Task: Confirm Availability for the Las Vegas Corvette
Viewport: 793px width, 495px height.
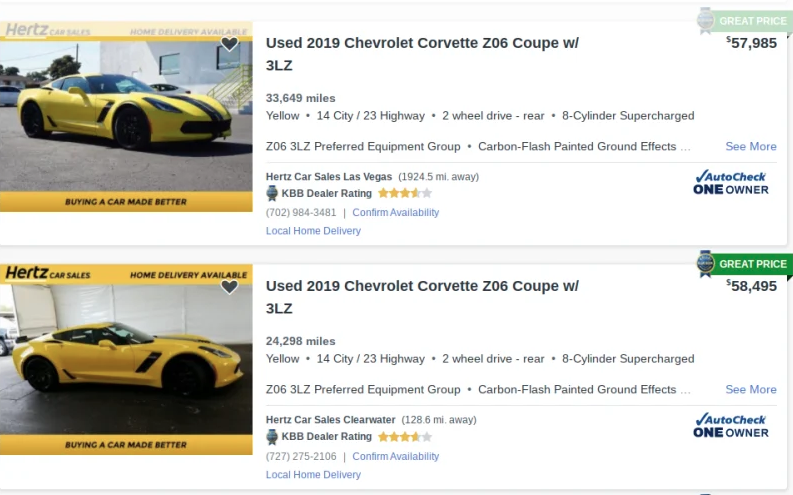Action: (395, 212)
